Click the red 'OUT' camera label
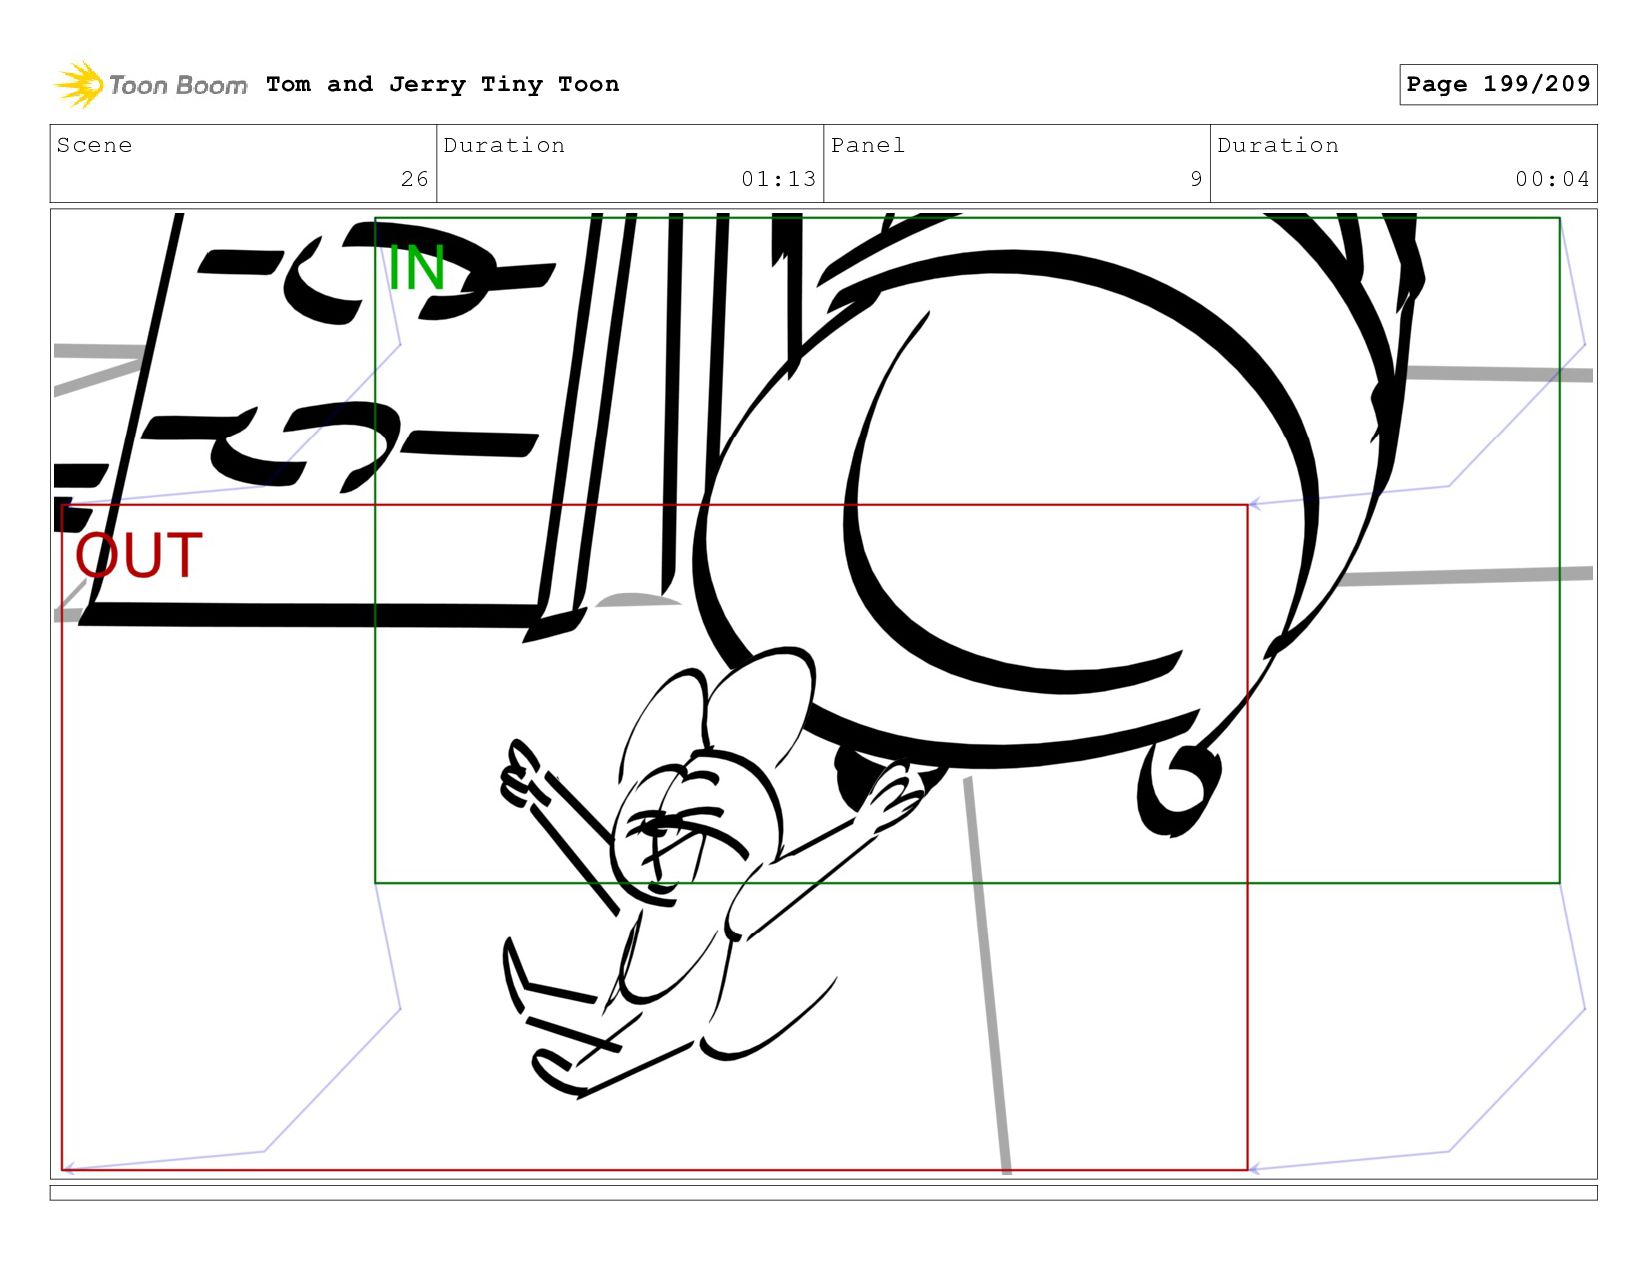Screen dimensions: 1650x1275 [x=139, y=556]
